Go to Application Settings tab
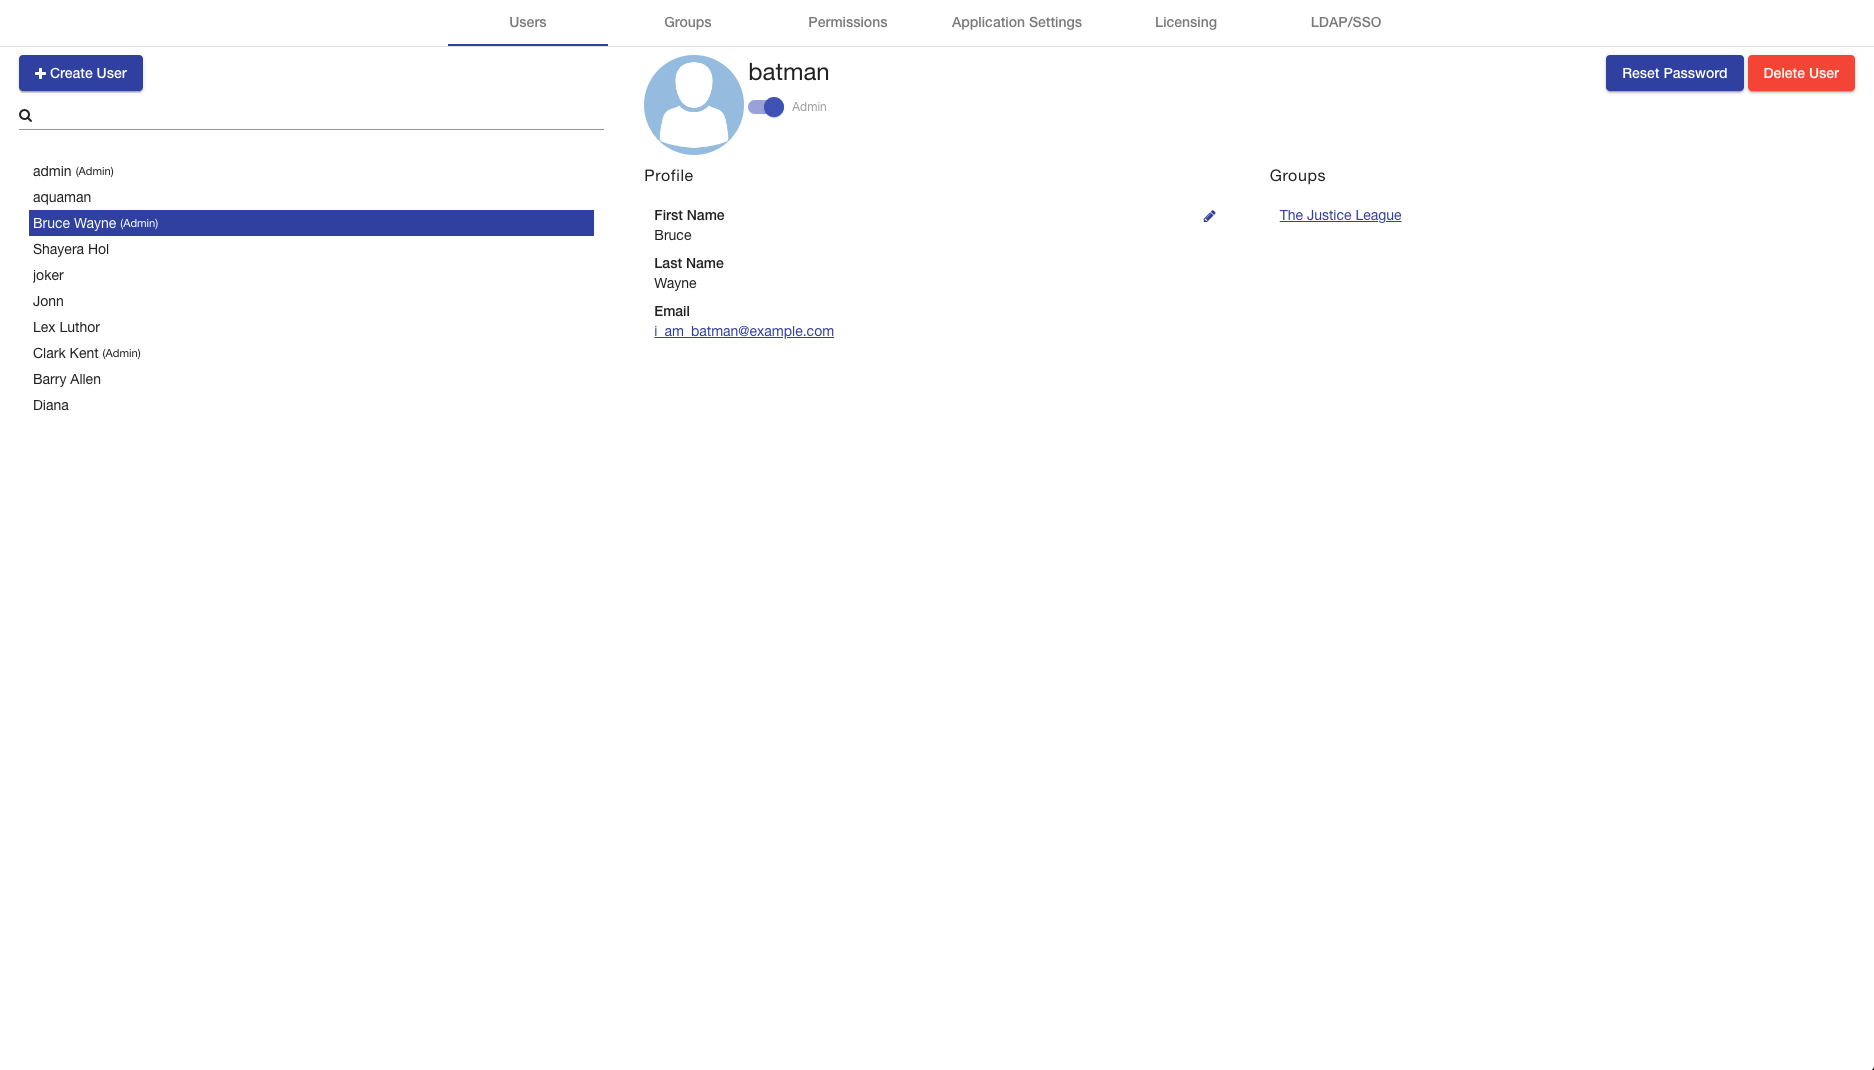 click(x=1017, y=22)
